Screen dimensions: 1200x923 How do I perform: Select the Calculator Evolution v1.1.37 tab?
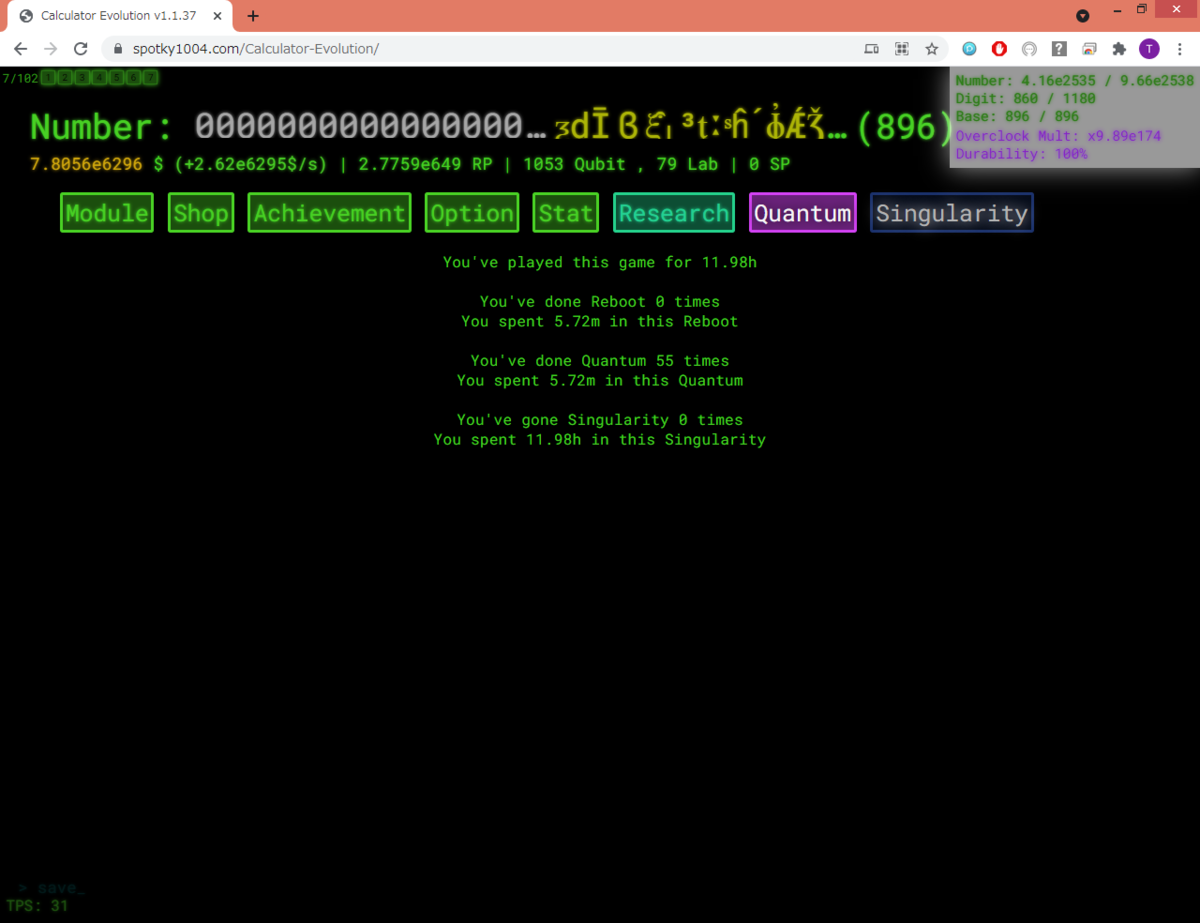[120, 16]
